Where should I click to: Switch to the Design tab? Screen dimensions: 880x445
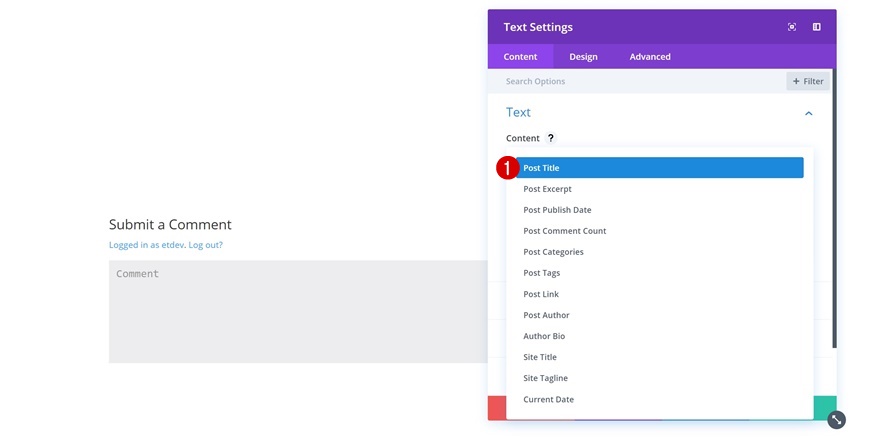[583, 57]
